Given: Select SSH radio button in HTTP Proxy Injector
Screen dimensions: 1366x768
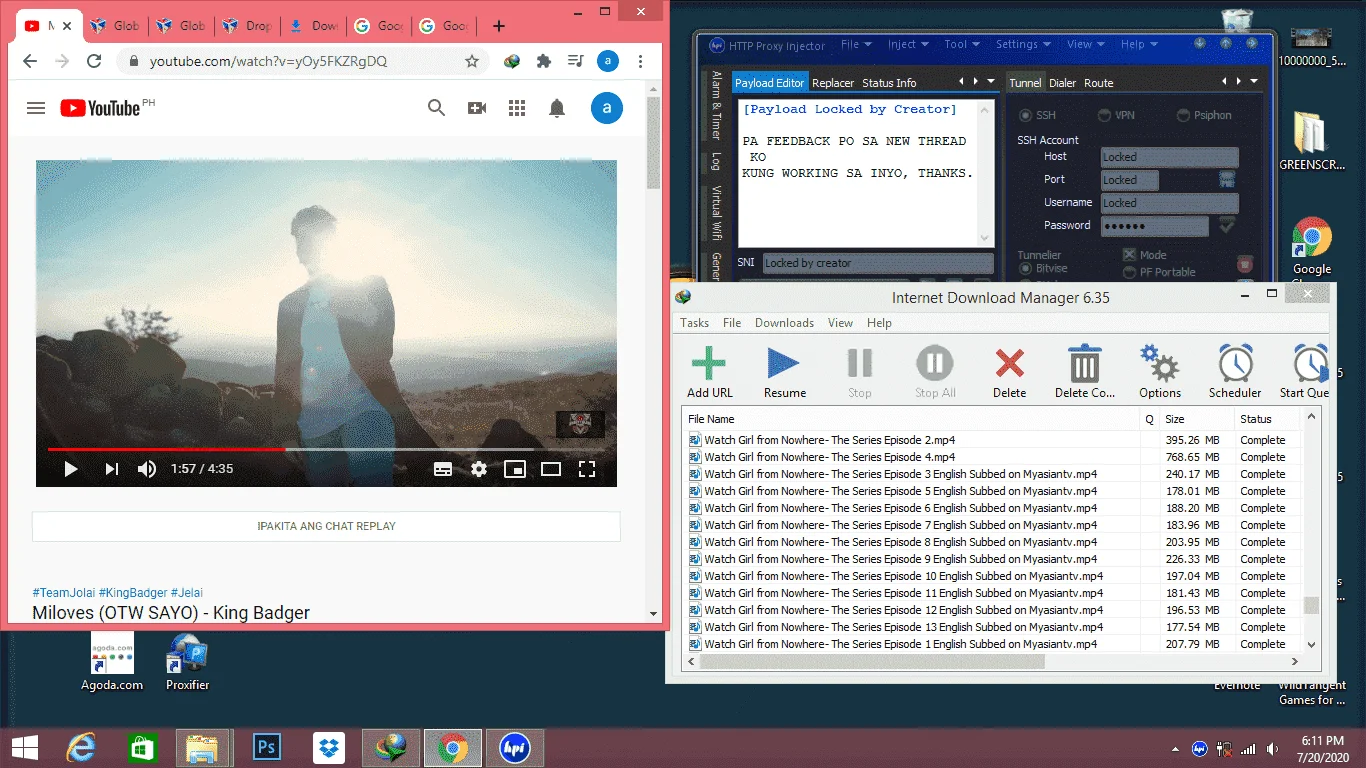Looking at the screenshot, I should 1026,115.
